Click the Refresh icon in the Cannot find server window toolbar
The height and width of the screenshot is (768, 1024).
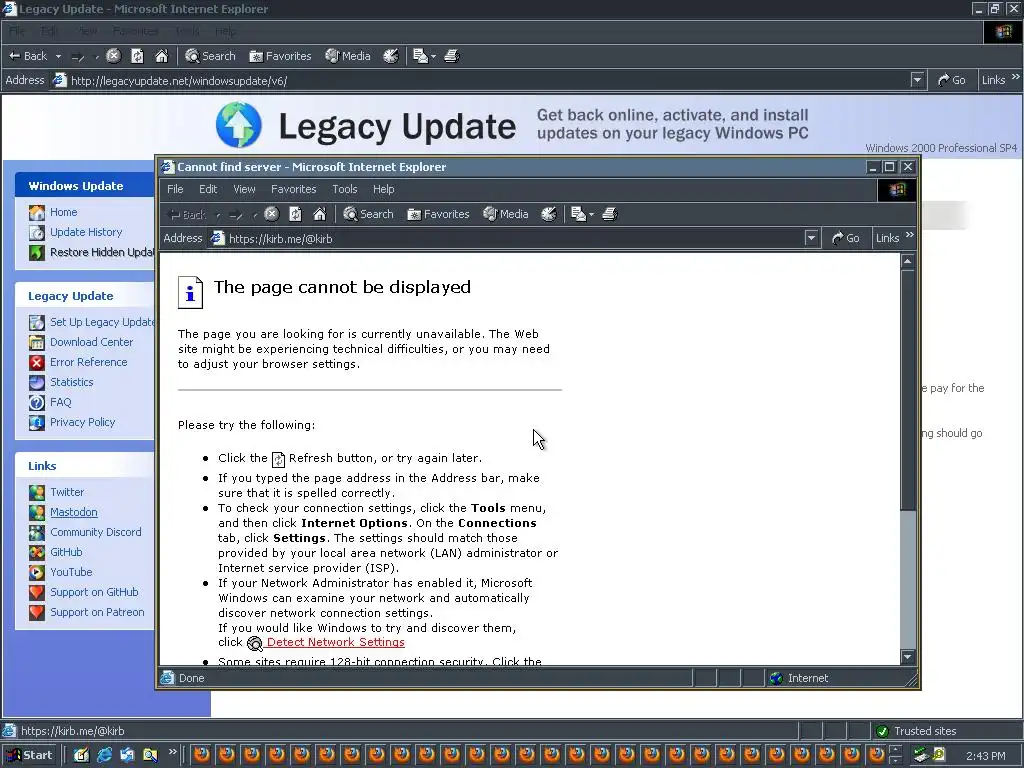(x=295, y=214)
